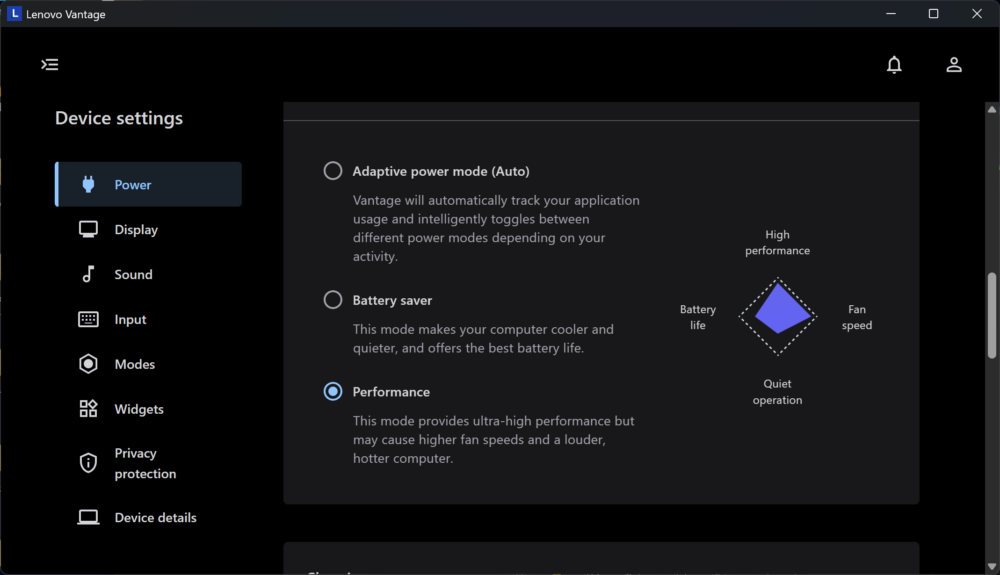The width and height of the screenshot is (1000, 575).
Task: Open the user account profile icon
Action: tap(953, 64)
